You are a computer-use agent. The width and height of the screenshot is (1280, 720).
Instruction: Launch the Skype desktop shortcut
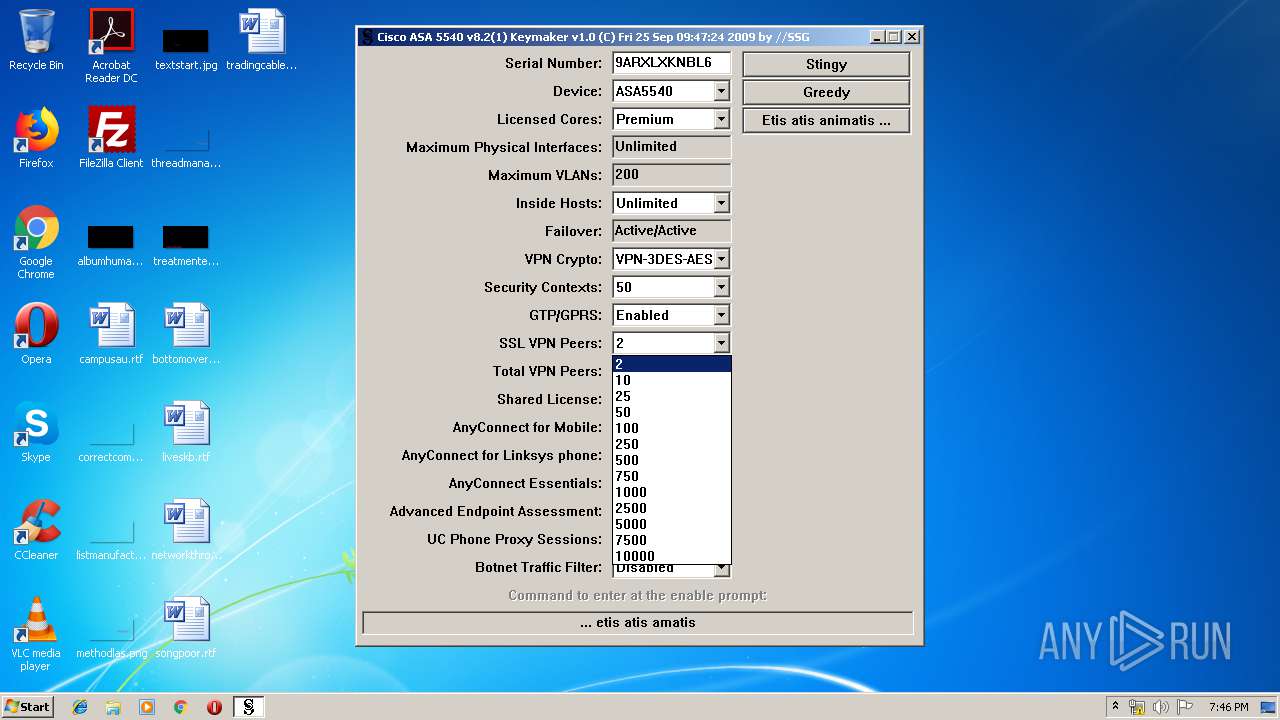(x=36, y=432)
